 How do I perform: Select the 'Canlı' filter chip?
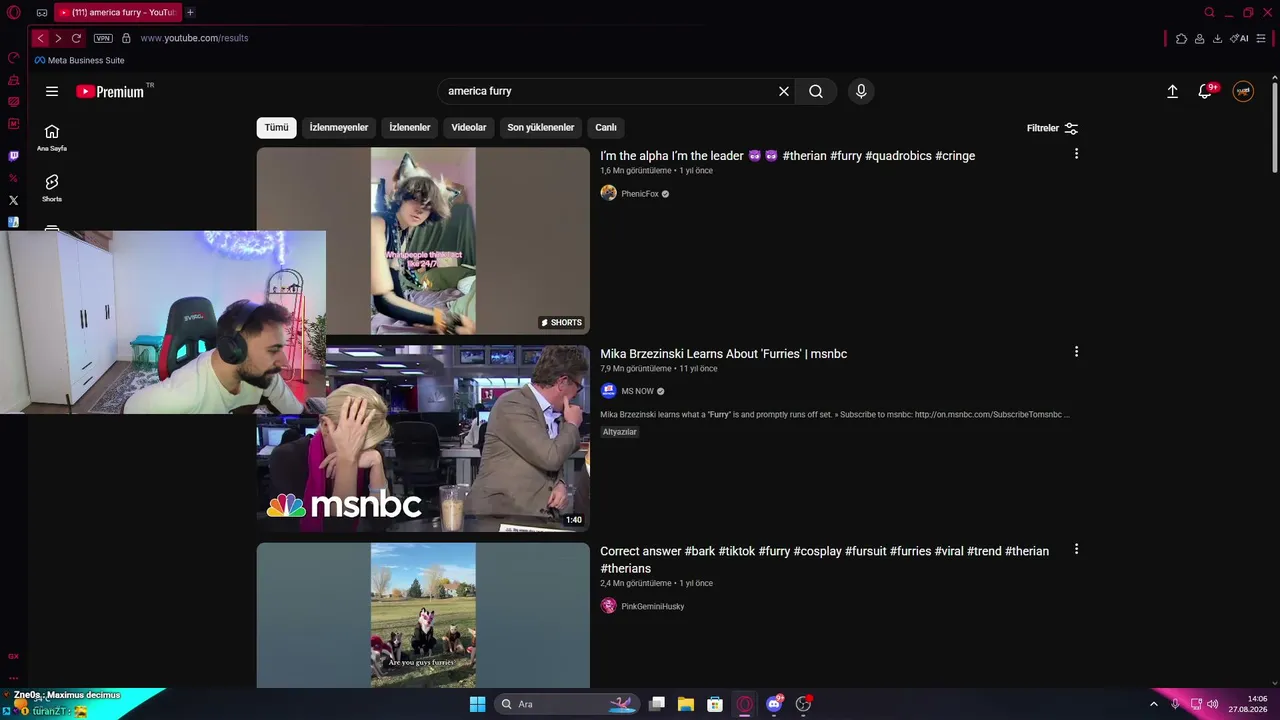[606, 128]
